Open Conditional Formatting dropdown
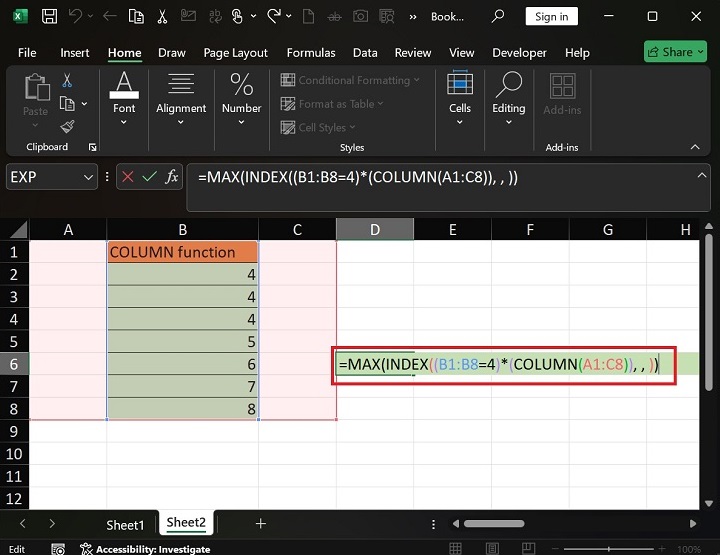This screenshot has width=720, height=555. pyautogui.click(x=350, y=80)
